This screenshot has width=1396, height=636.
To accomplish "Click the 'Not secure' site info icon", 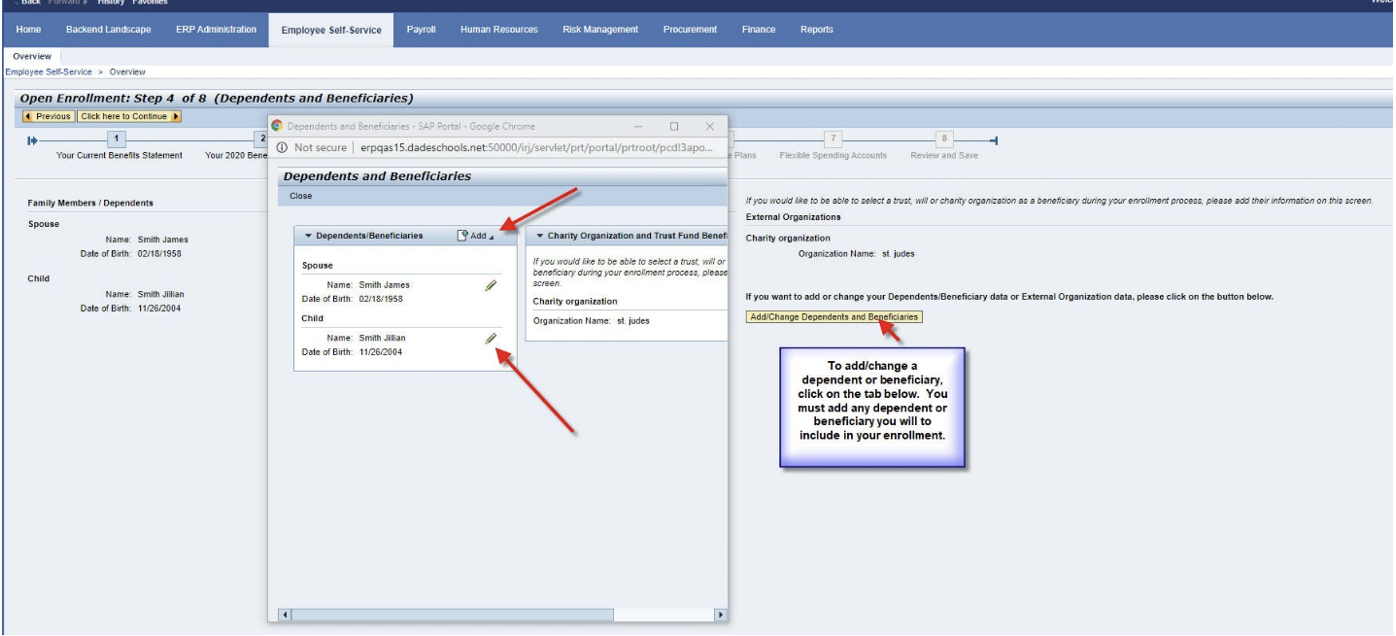I will pos(282,148).
